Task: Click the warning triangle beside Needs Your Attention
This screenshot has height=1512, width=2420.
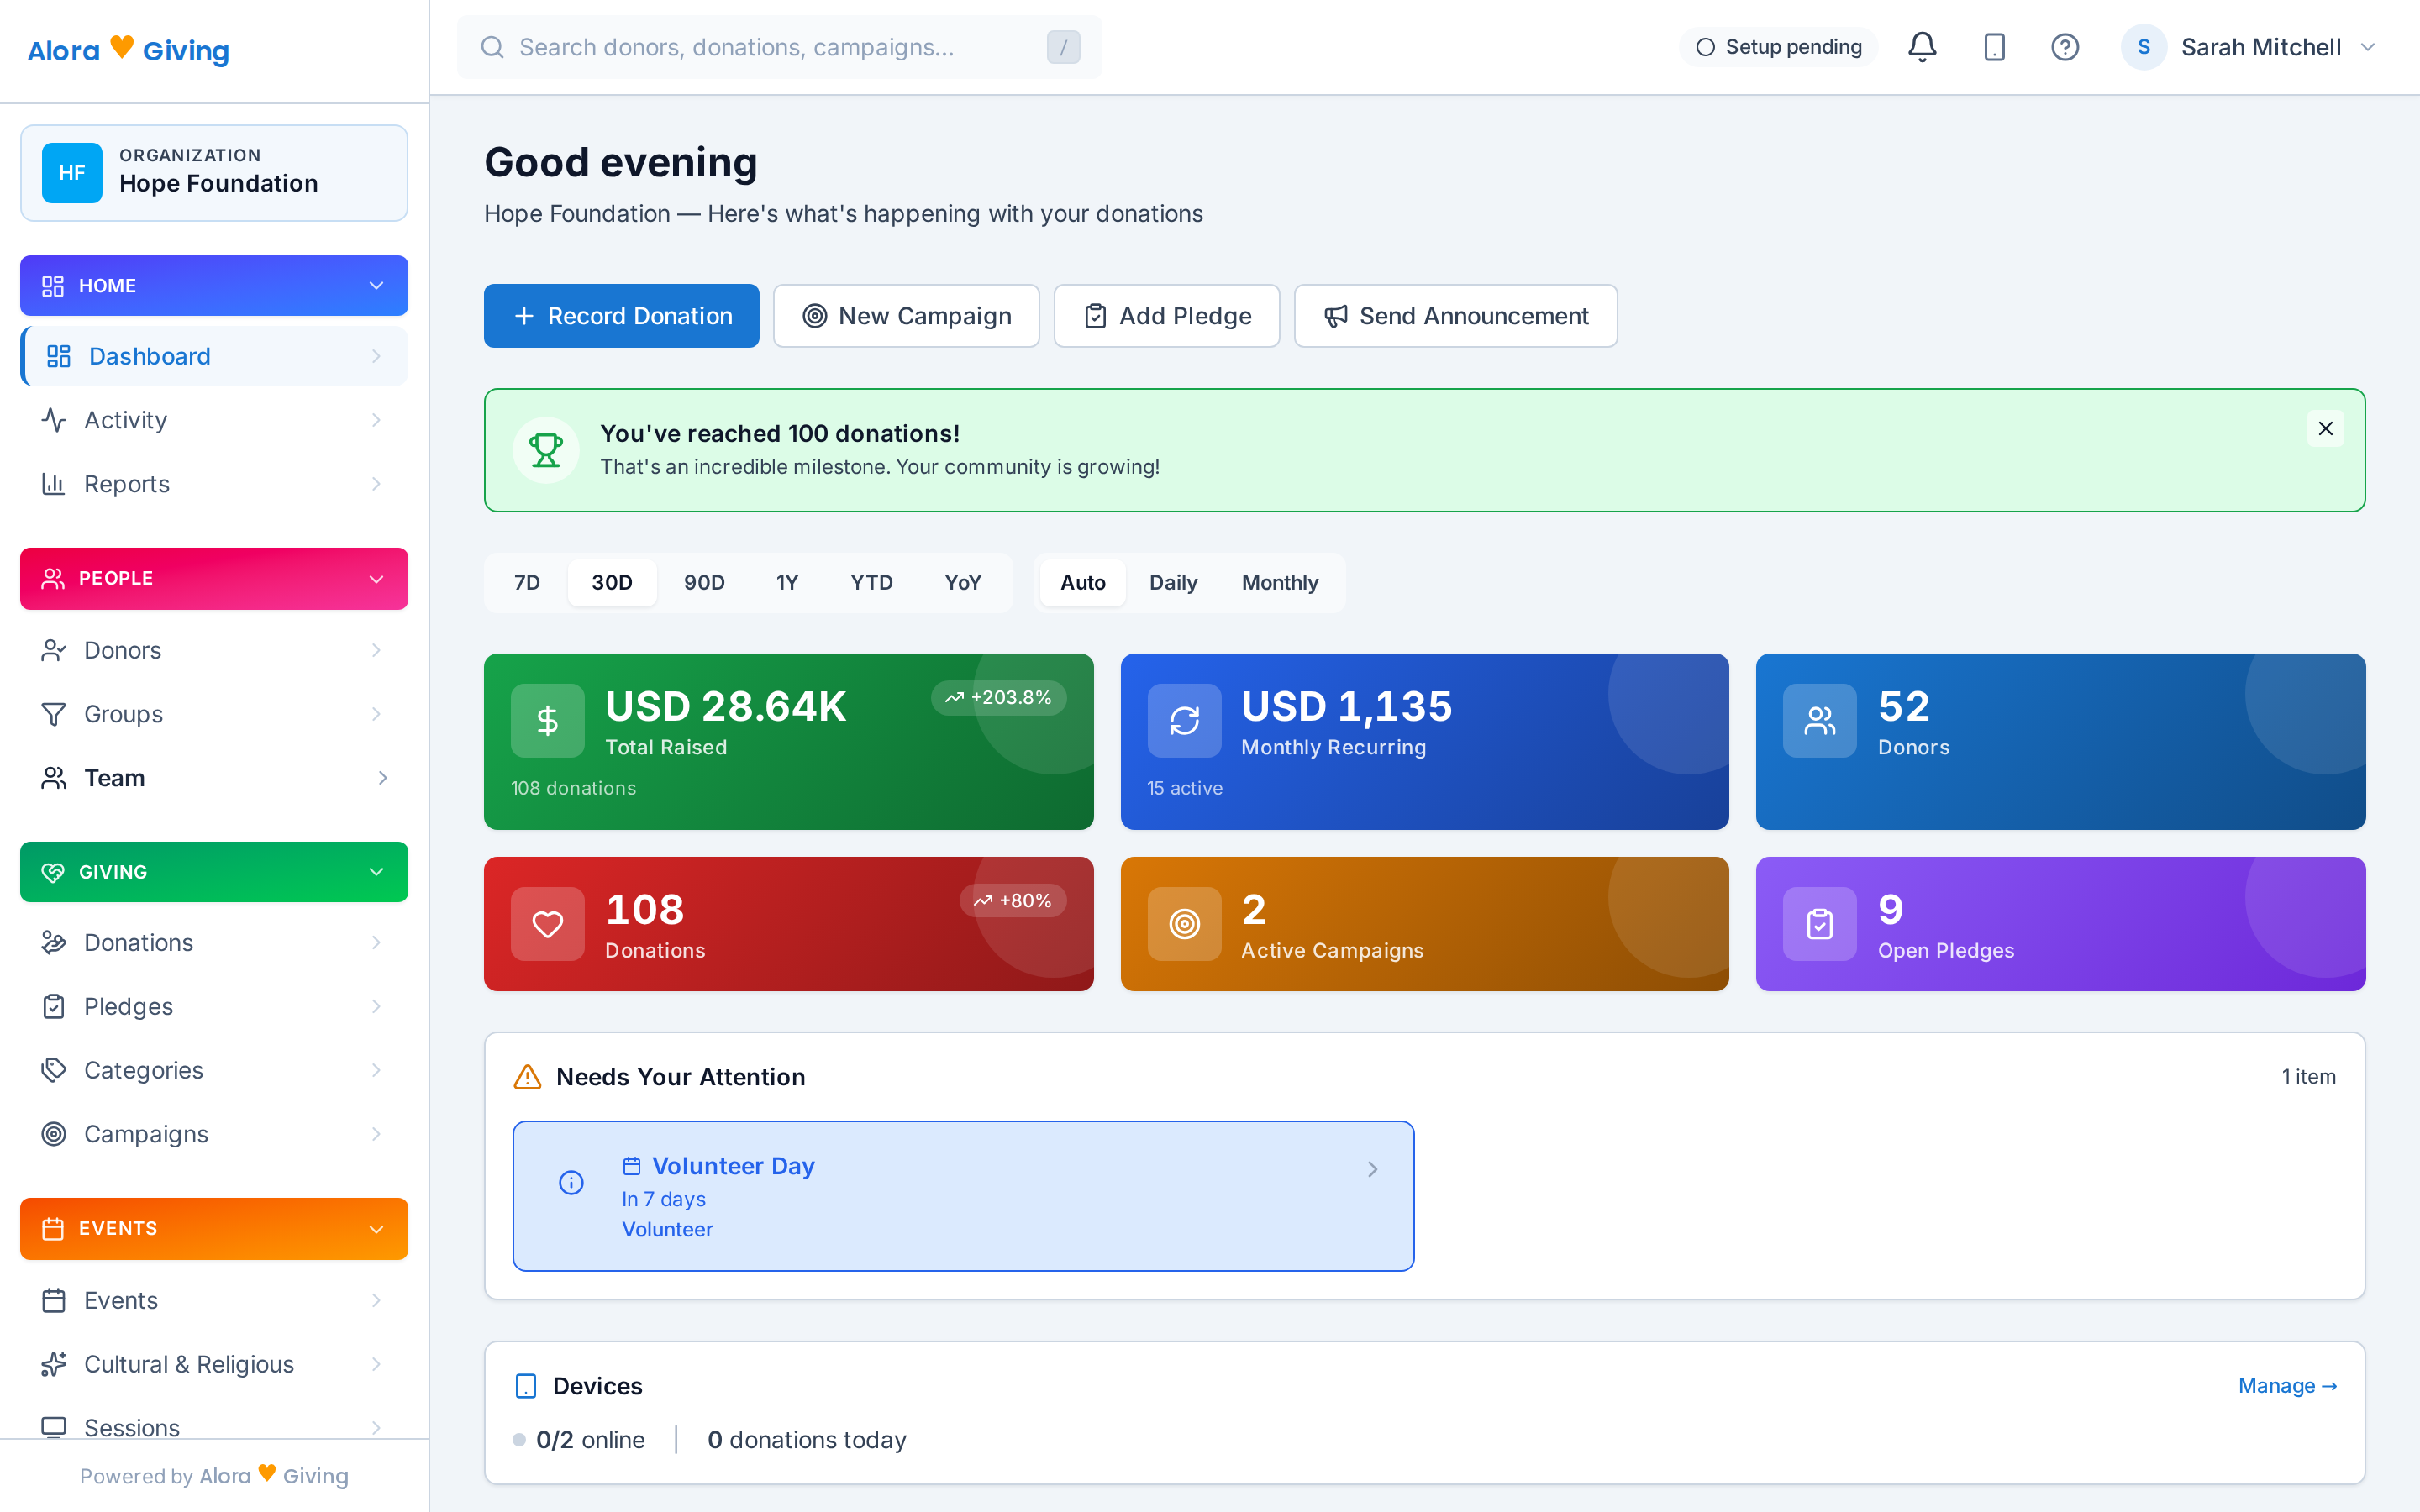Action: (527, 1077)
